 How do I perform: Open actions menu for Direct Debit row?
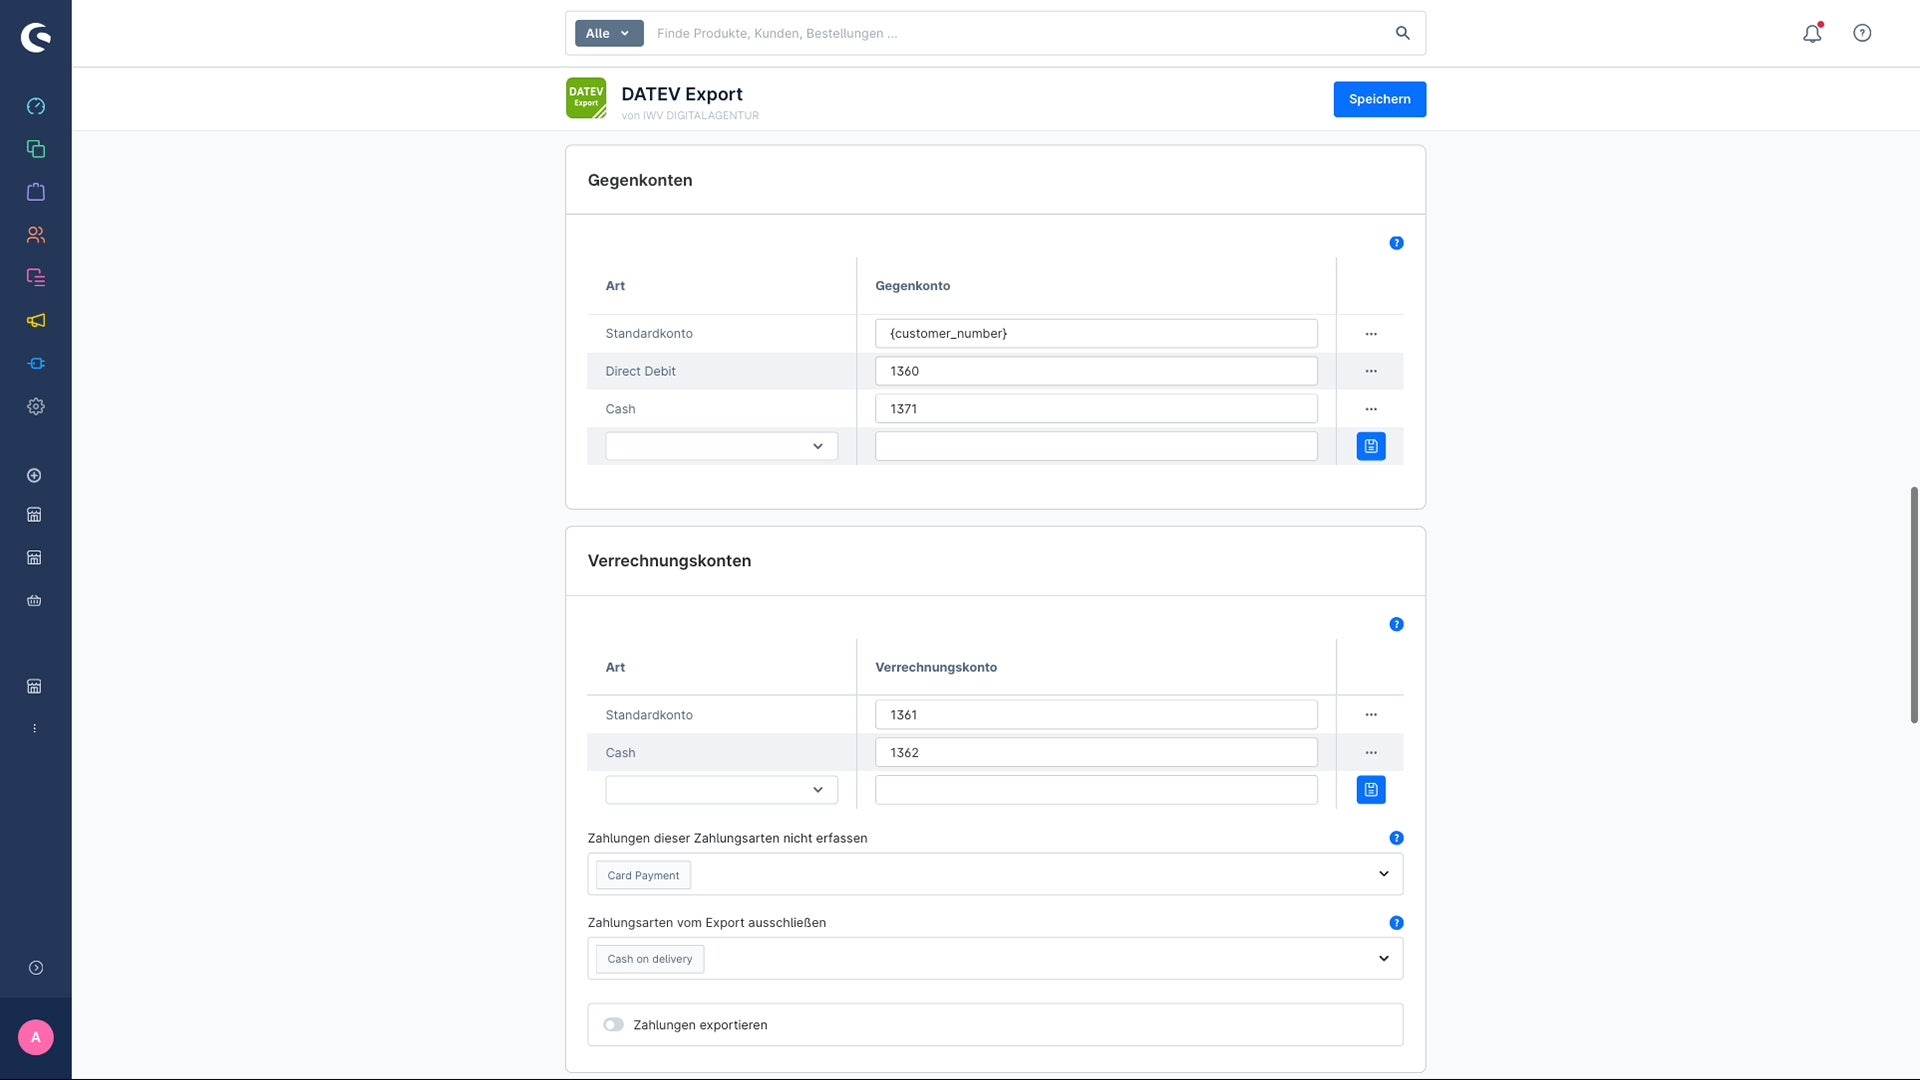[x=1371, y=371]
